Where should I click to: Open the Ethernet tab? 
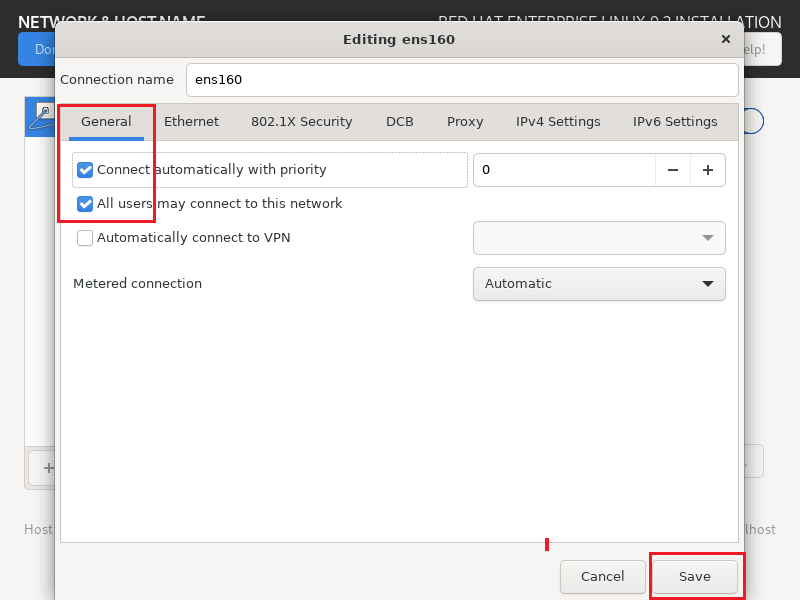click(x=191, y=122)
